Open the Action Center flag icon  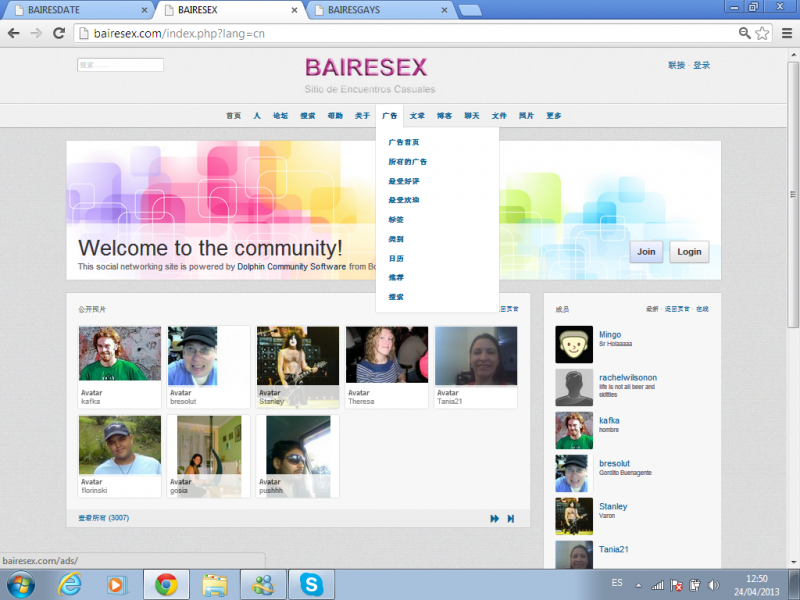(x=677, y=585)
